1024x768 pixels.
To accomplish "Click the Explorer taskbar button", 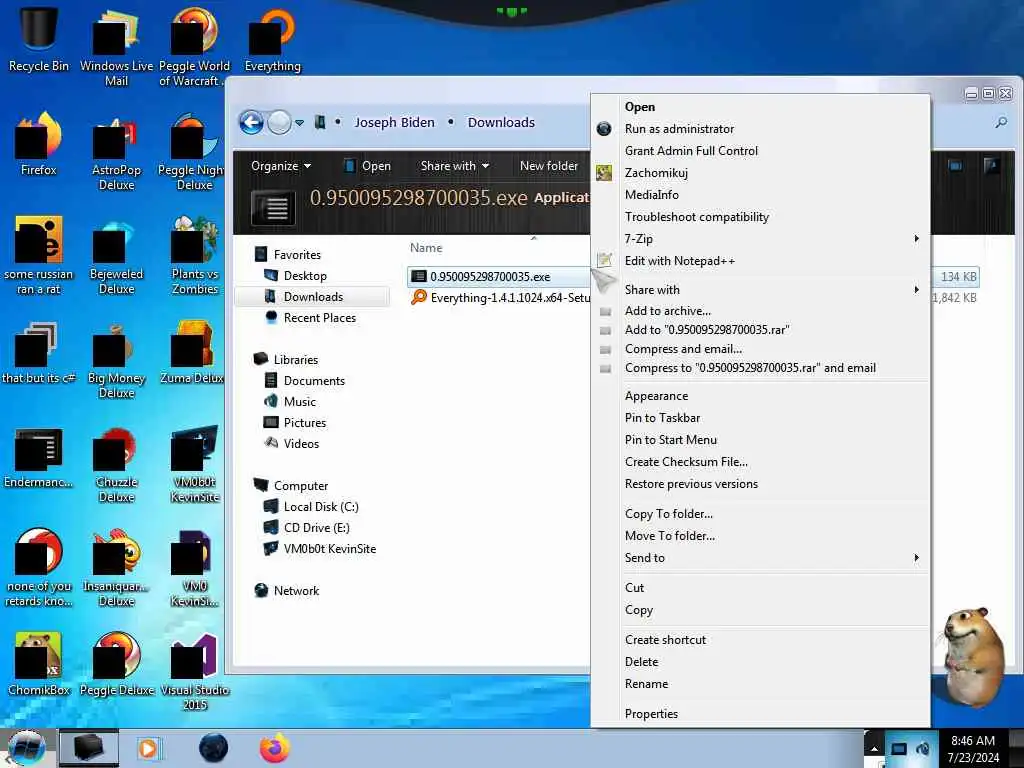I will [x=89, y=748].
